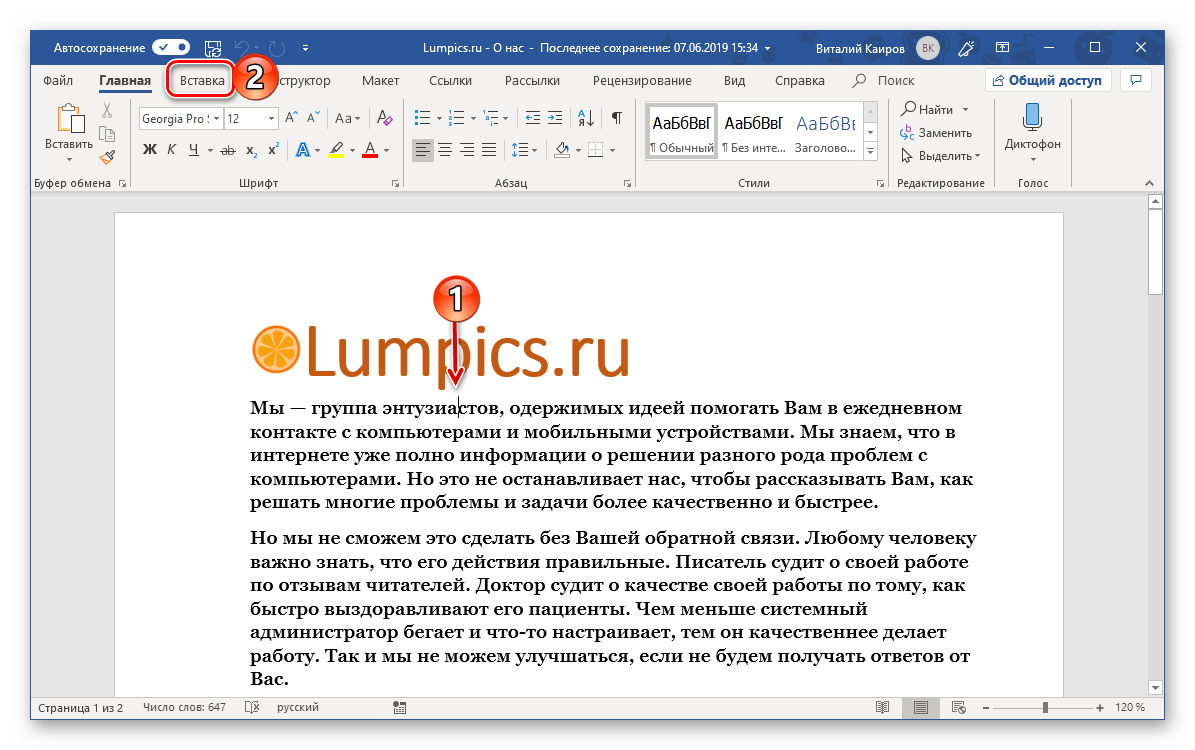Center-align the paragraph text
Viewport: 1195px width, 750px height.
tap(445, 150)
